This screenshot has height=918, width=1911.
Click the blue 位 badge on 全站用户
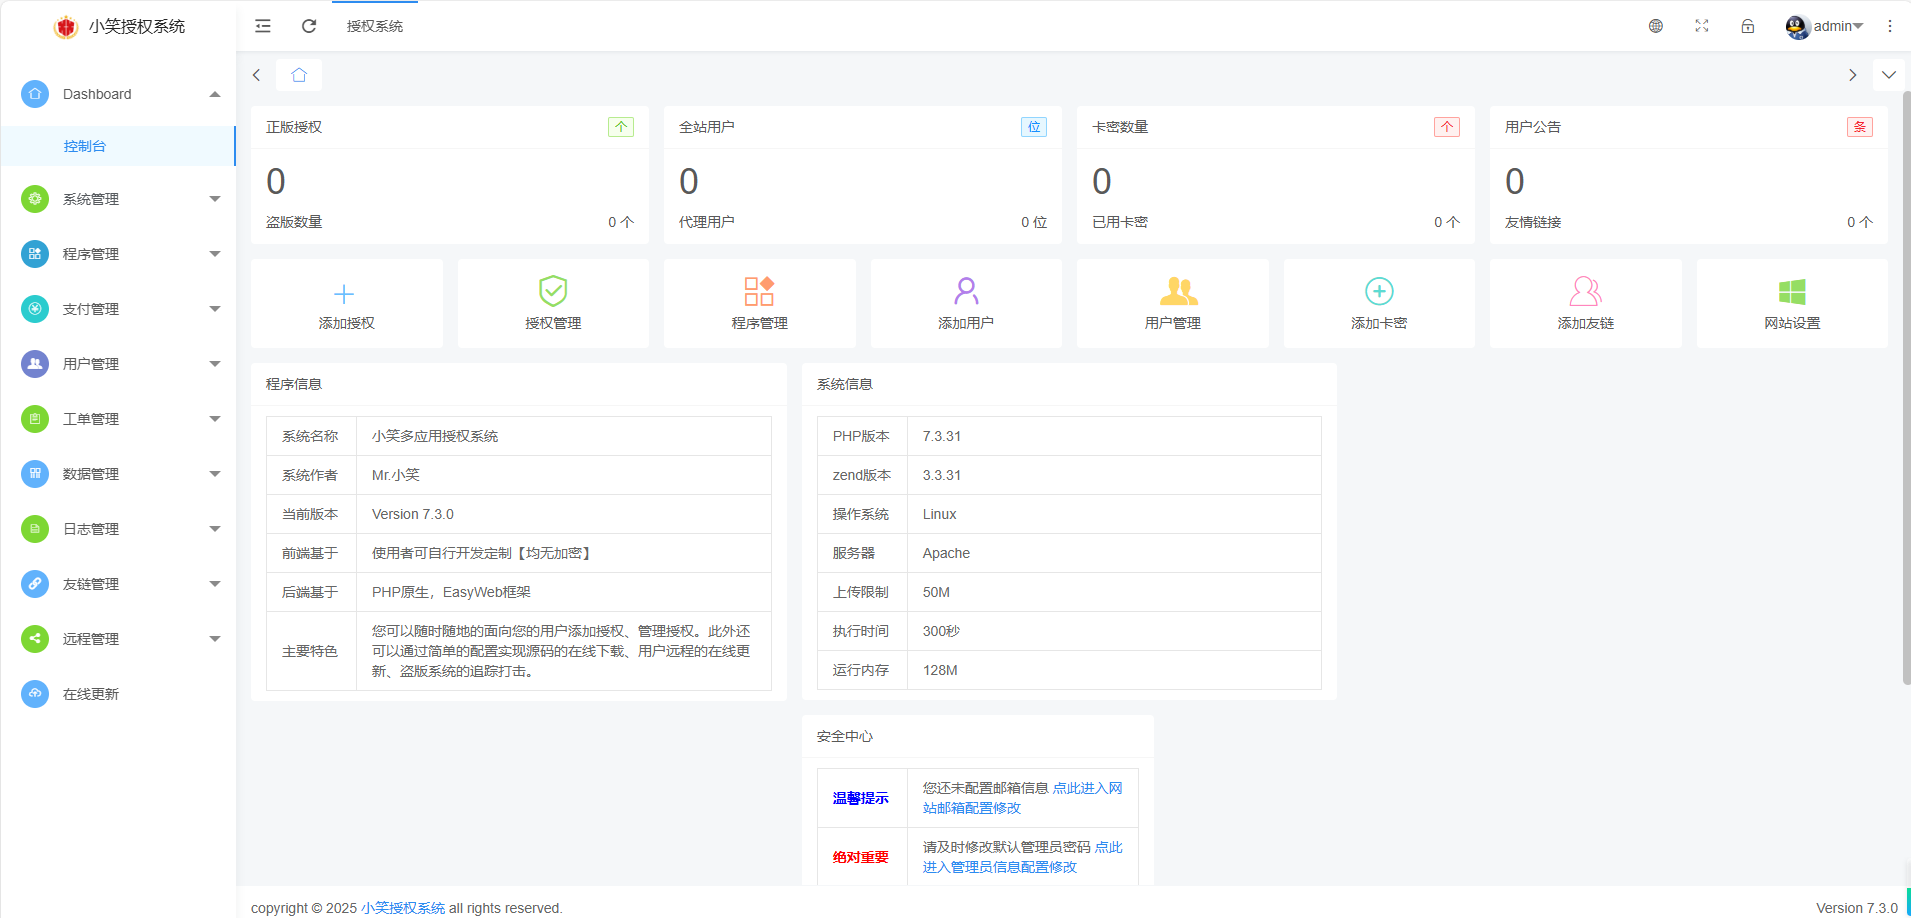point(1034,127)
